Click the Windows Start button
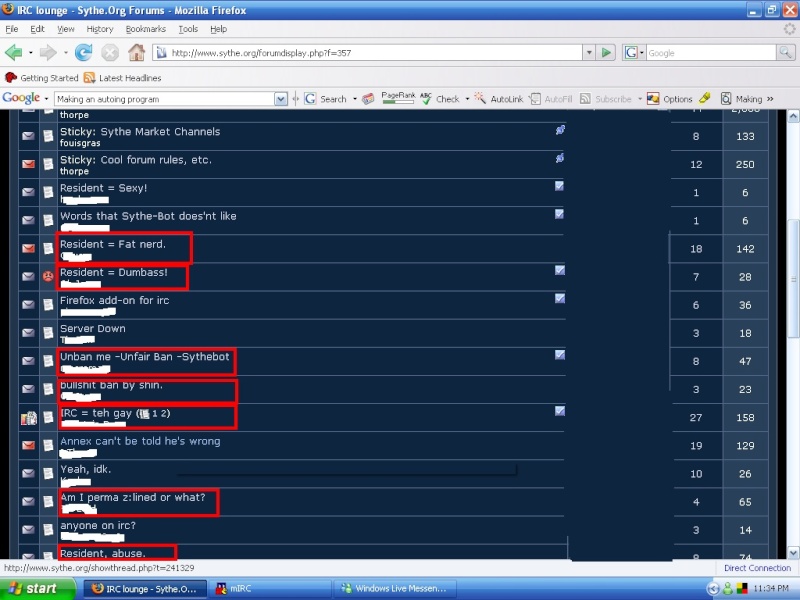 [38, 589]
